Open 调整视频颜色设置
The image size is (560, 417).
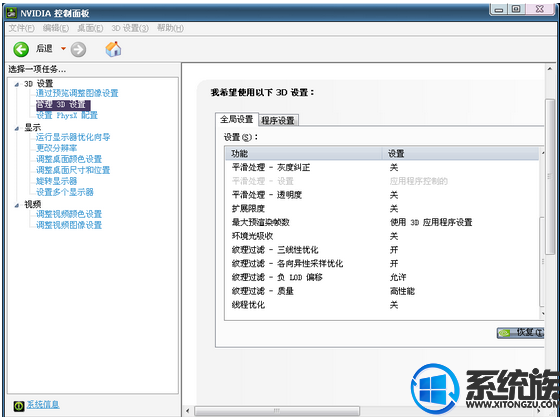coord(69,214)
